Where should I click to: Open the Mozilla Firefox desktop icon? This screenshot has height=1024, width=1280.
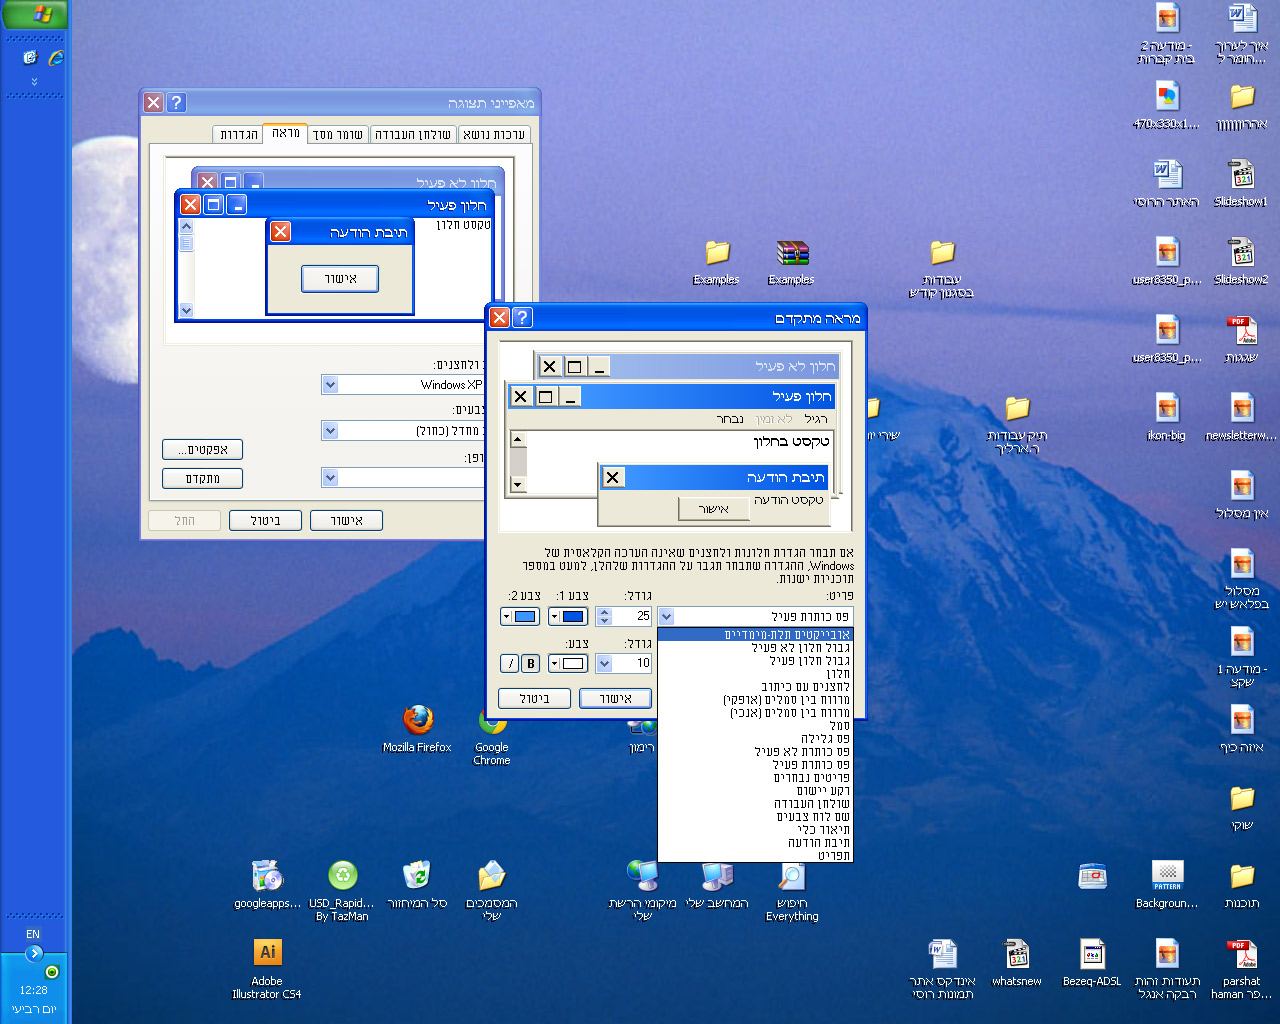(417, 729)
